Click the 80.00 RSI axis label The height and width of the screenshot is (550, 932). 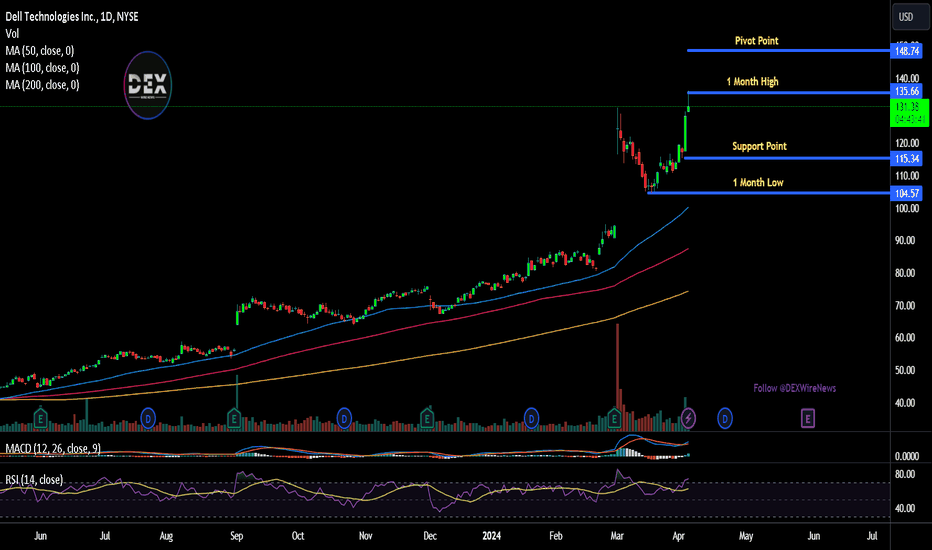point(905,474)
